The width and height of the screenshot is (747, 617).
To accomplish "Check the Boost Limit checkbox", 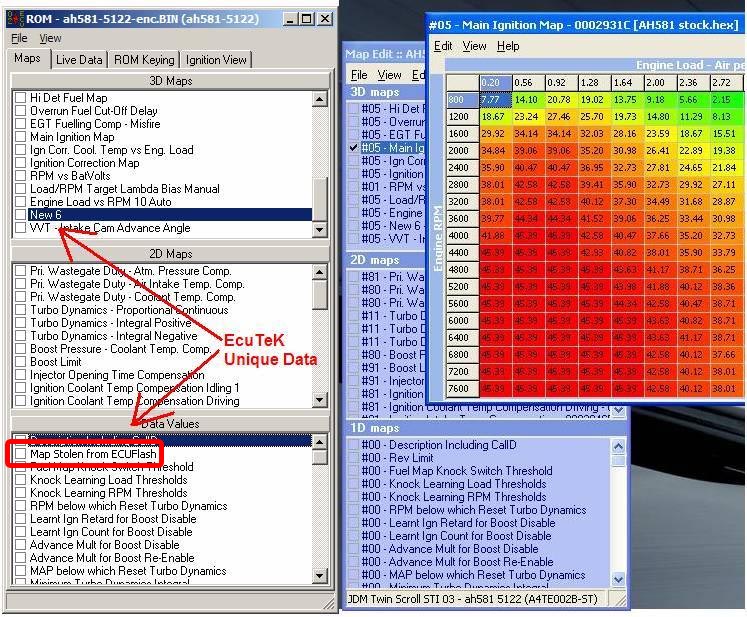I will pyautogui.click(x=20, y=362).
